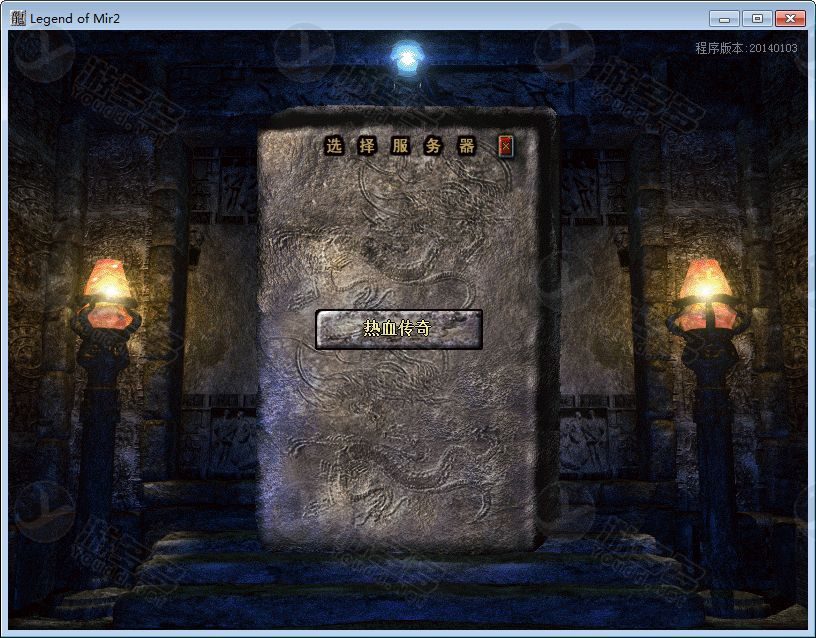The width and height of the screenshot is (816, 638).
Task: Click the Legend of Mir2 title bar icon
Action: pos(18,18)
